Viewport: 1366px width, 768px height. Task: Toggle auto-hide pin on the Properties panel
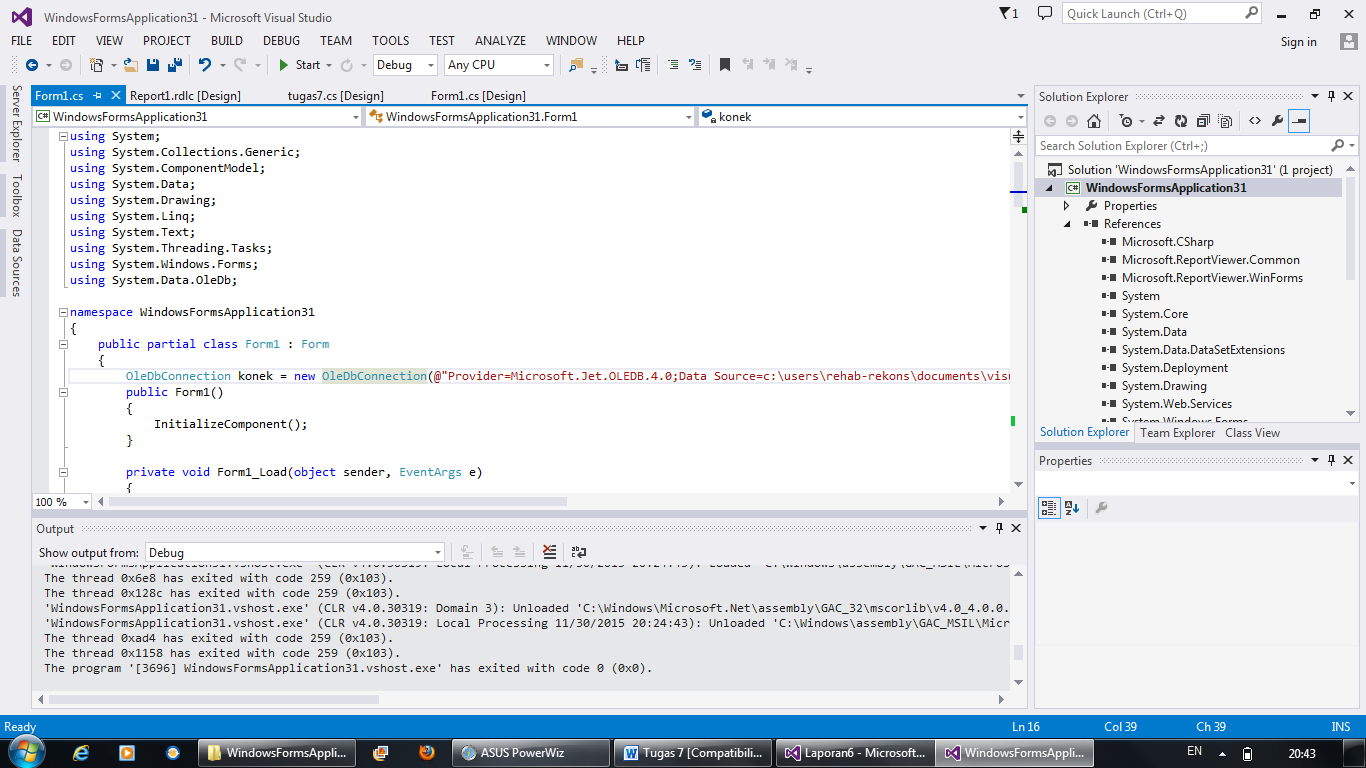point(1331,460)
